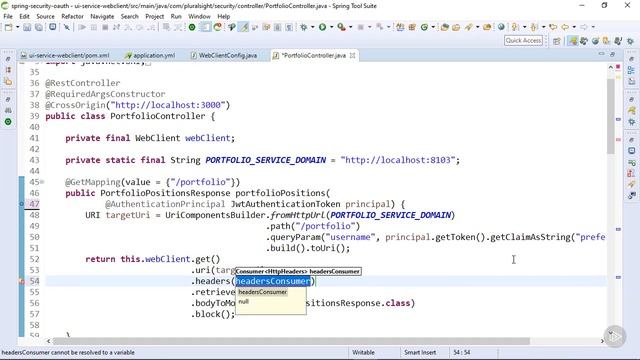Screen dimensions: 640x360
Task: Expand the Run configurations dropdown arrow
Action: tap(331, 27)
